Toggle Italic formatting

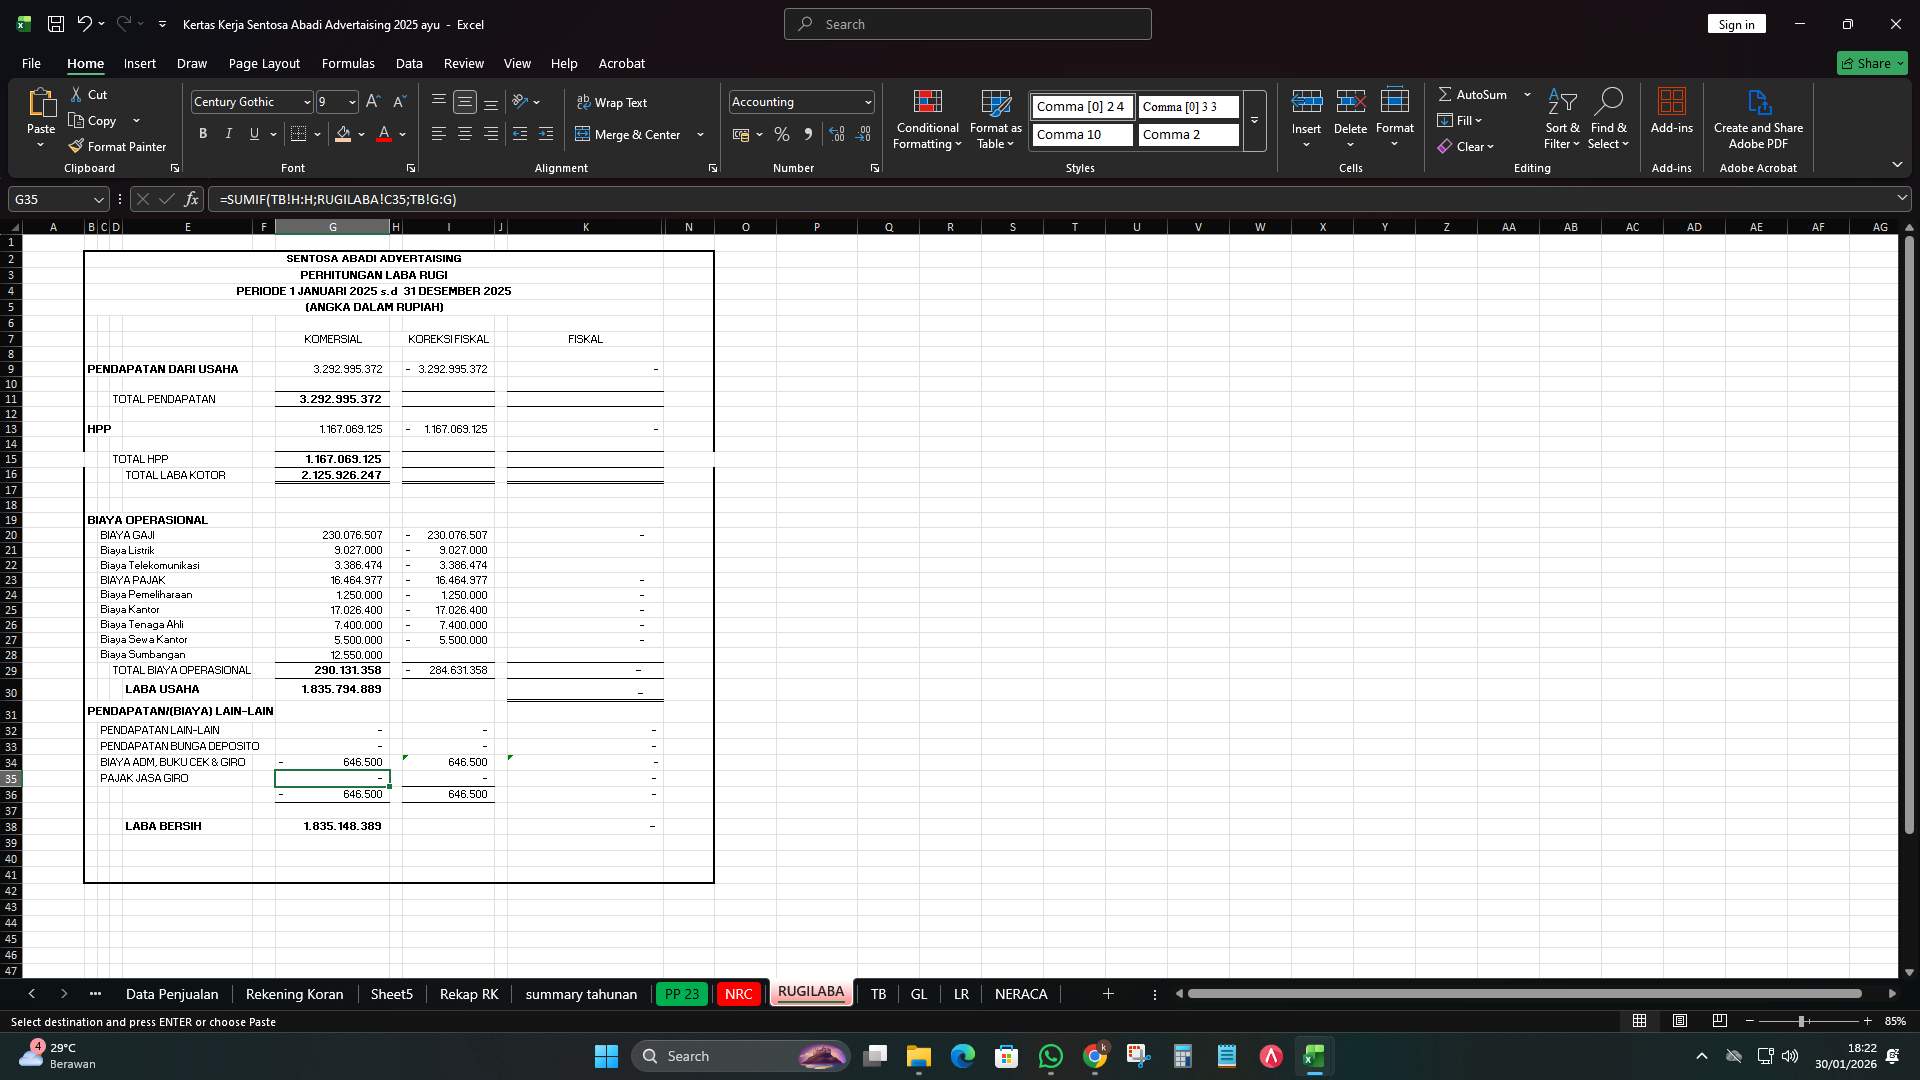pos(228,133)
